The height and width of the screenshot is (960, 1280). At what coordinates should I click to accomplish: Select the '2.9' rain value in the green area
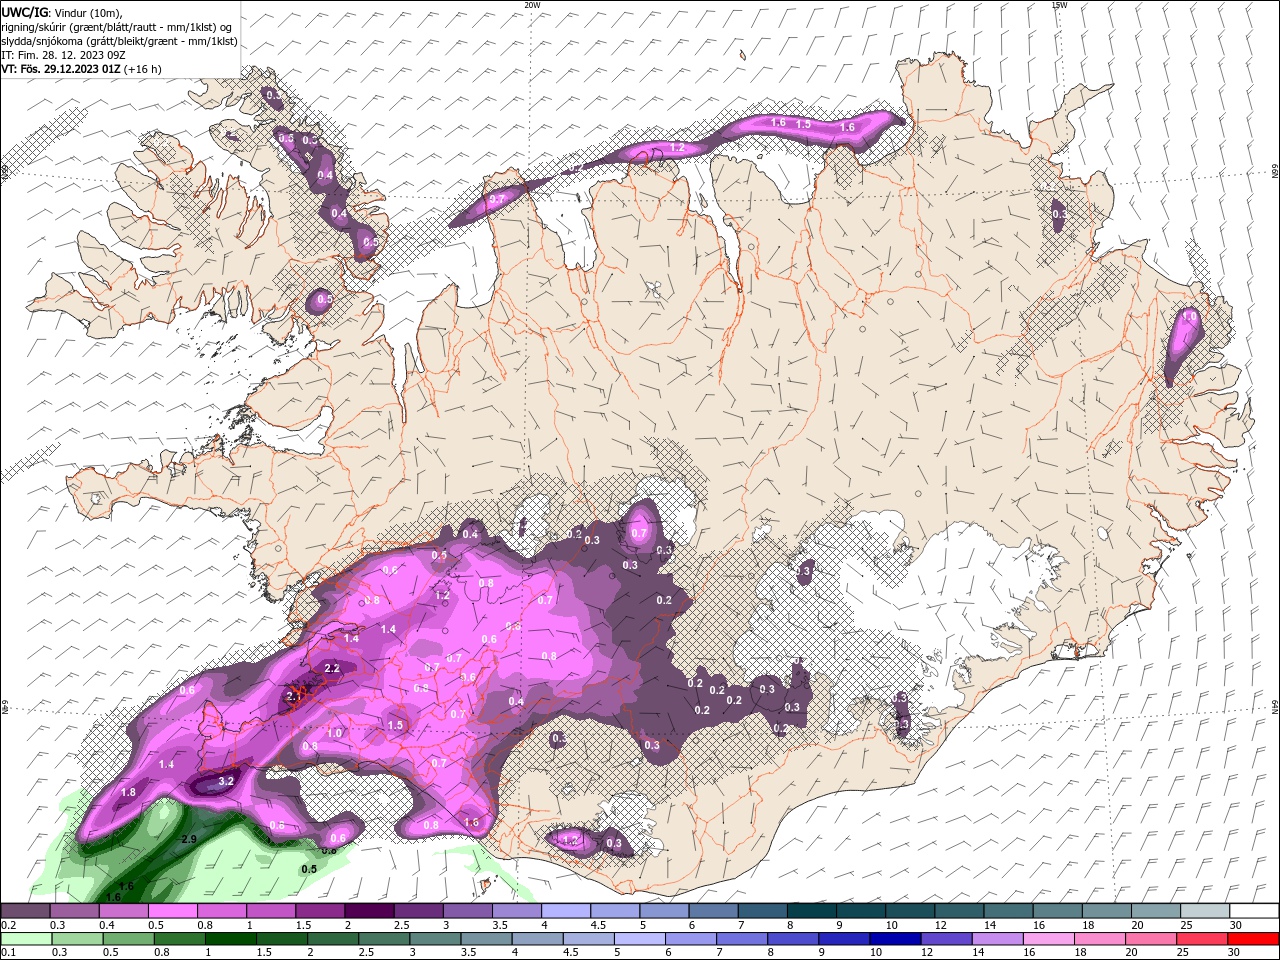pos(188,838)
